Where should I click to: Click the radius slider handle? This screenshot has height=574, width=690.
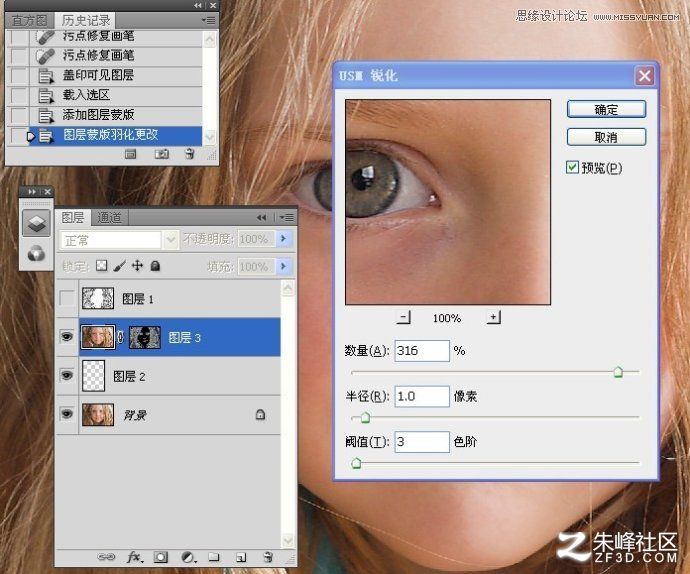pos(365,417)
